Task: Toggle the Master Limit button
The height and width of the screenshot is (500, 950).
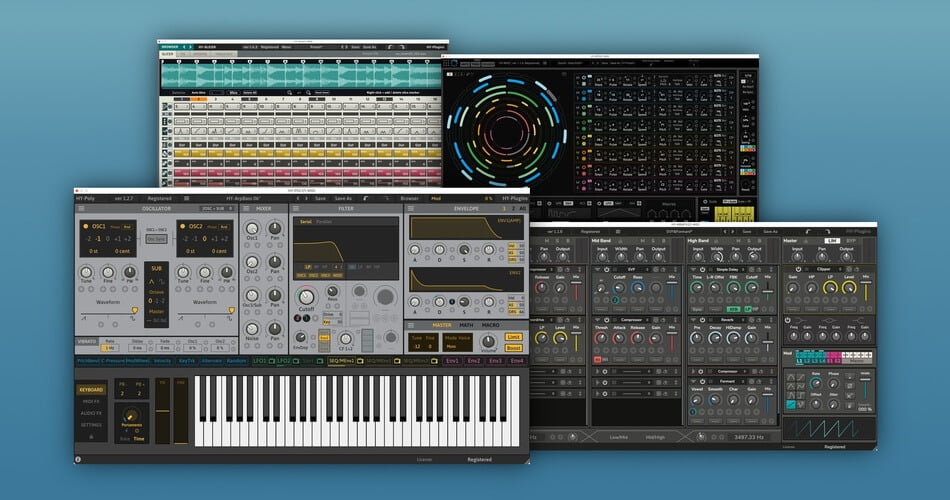Action: 513,337
